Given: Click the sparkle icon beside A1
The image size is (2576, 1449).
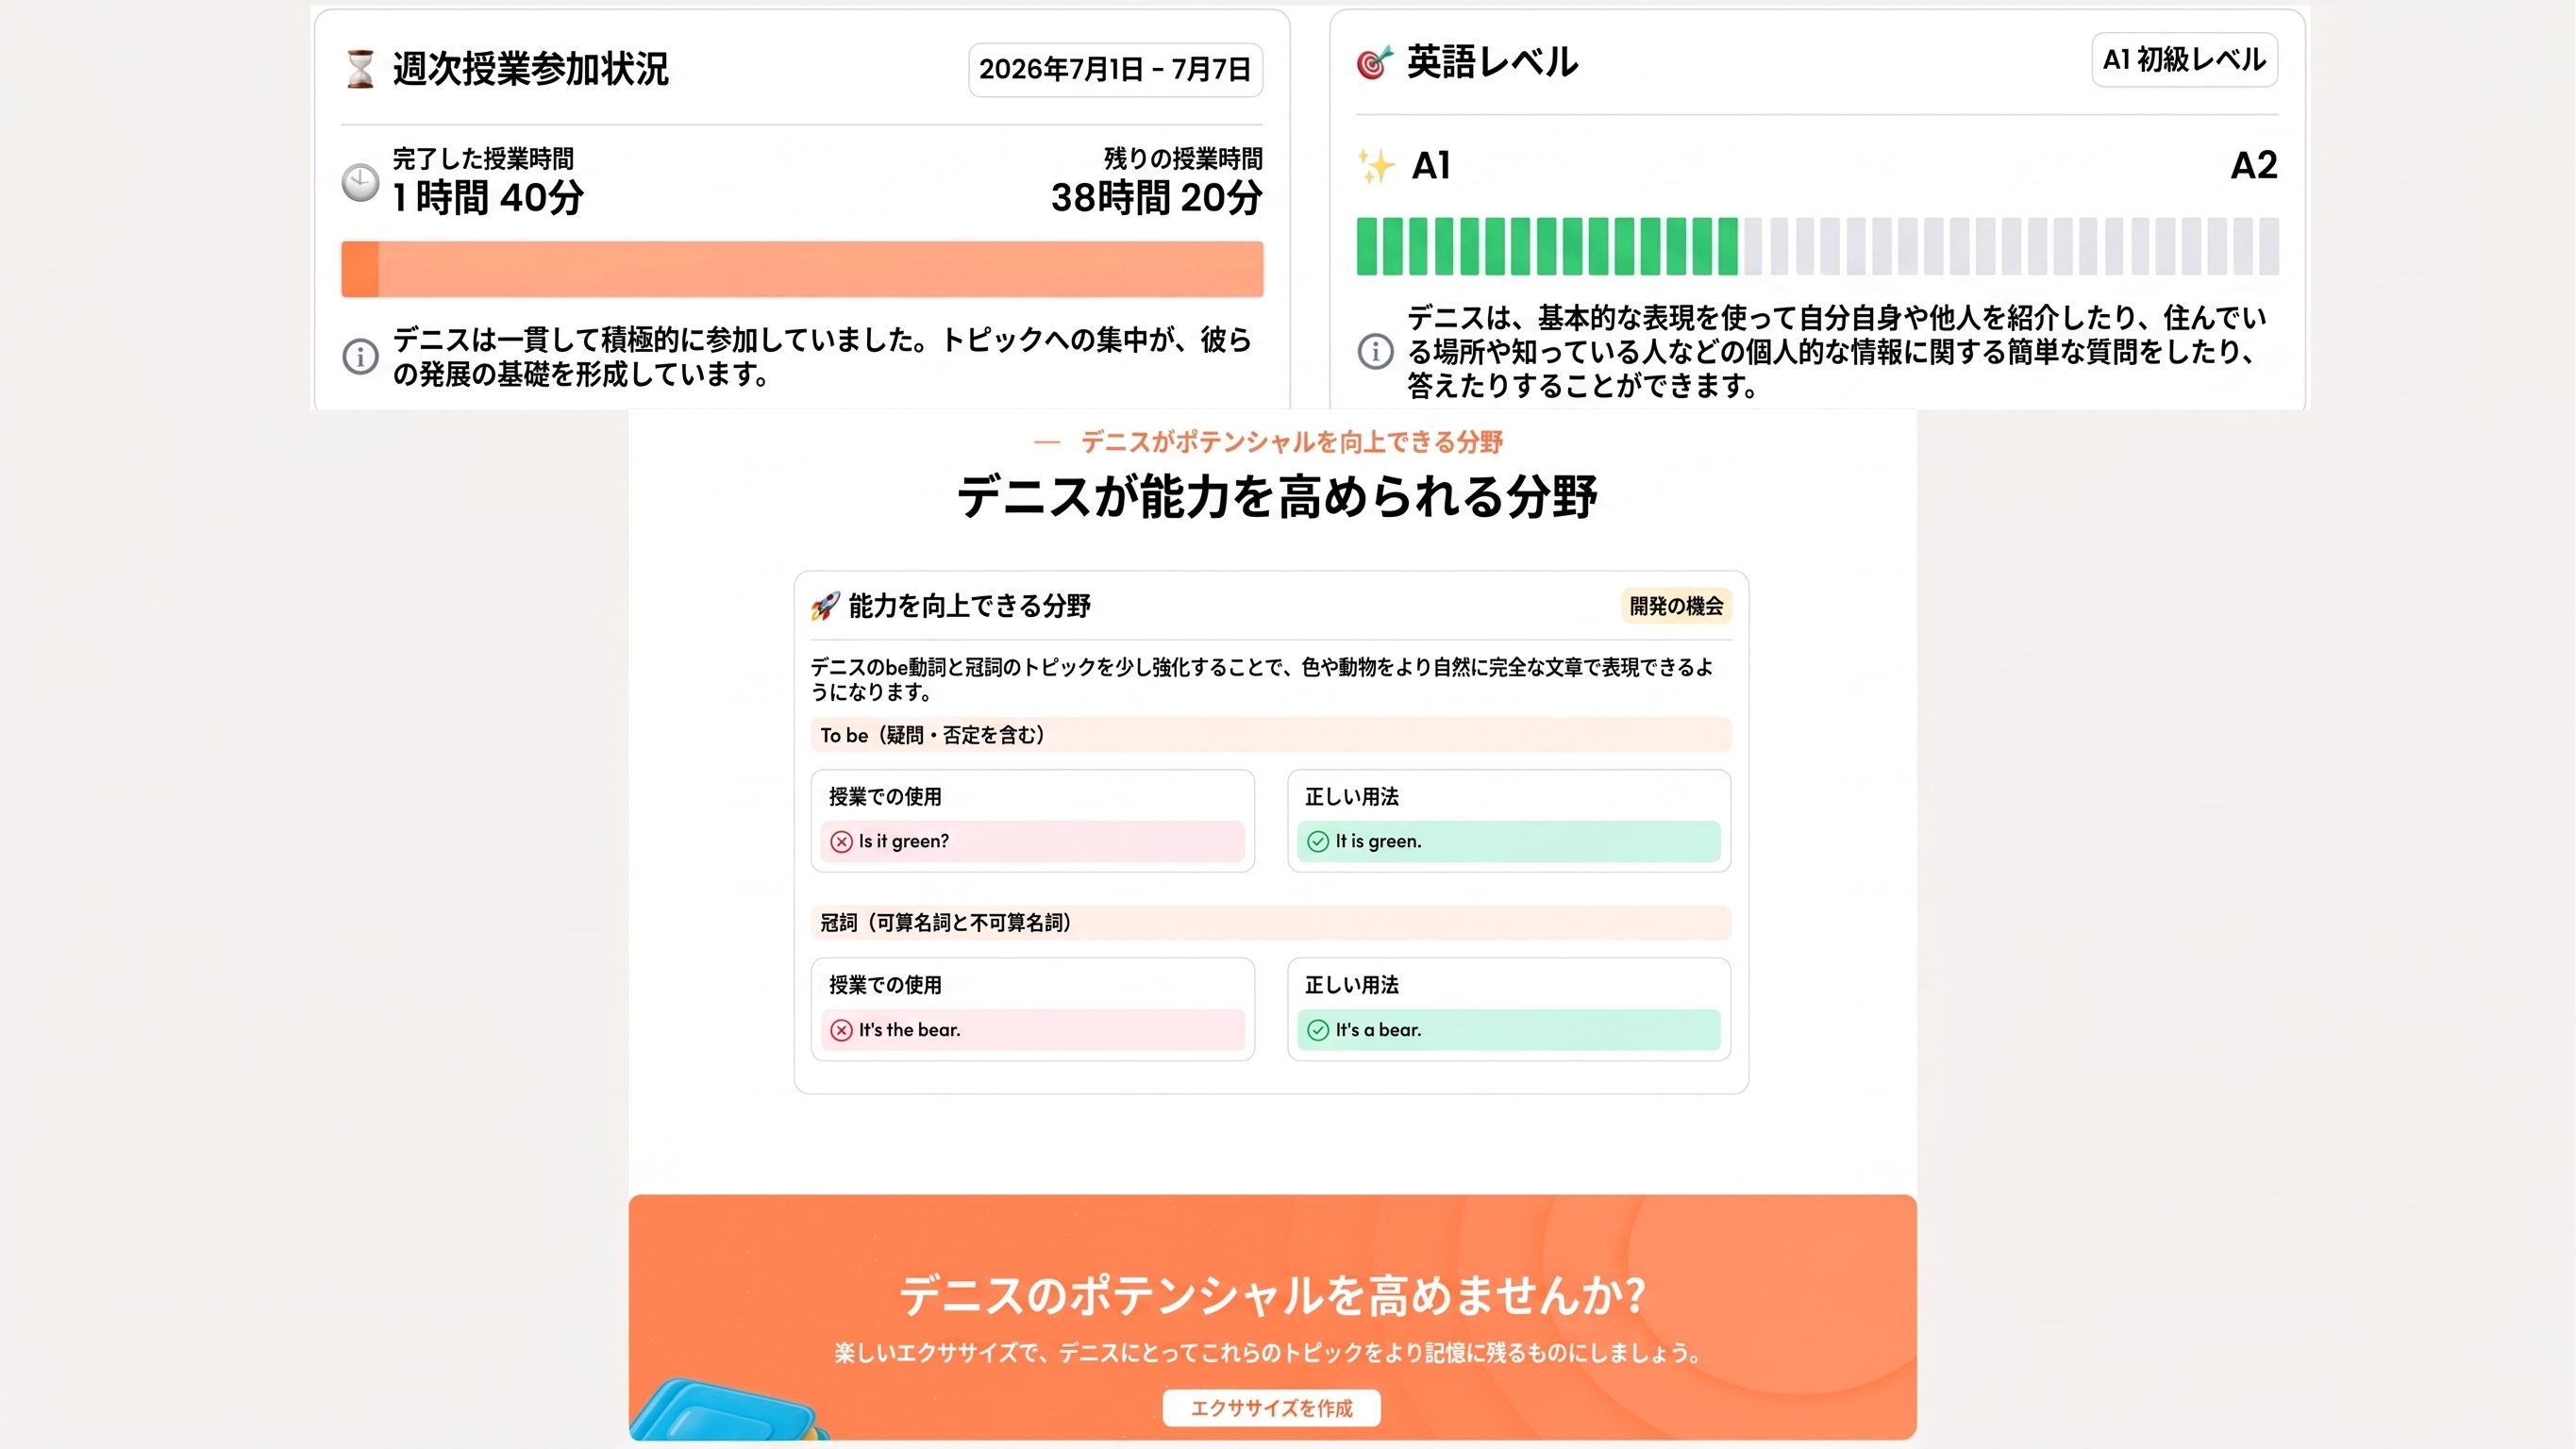Looking at the screenshot, I should (1377, 165).
